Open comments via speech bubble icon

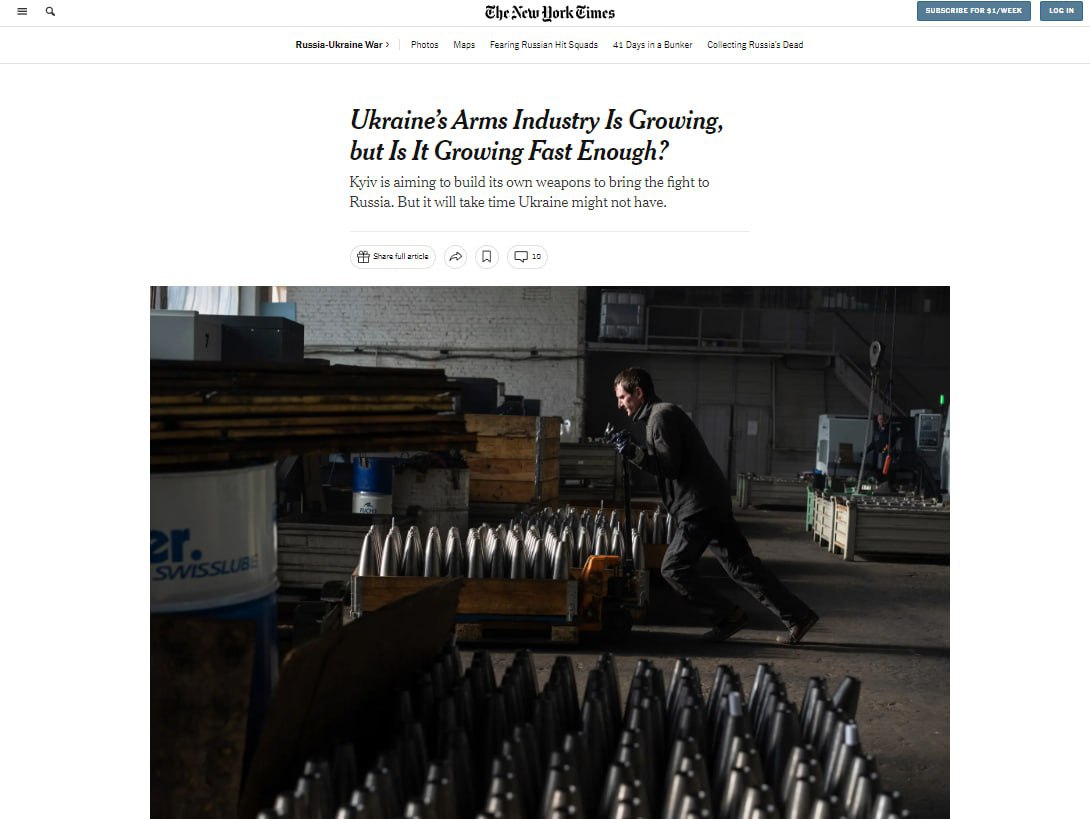[521, 257]
